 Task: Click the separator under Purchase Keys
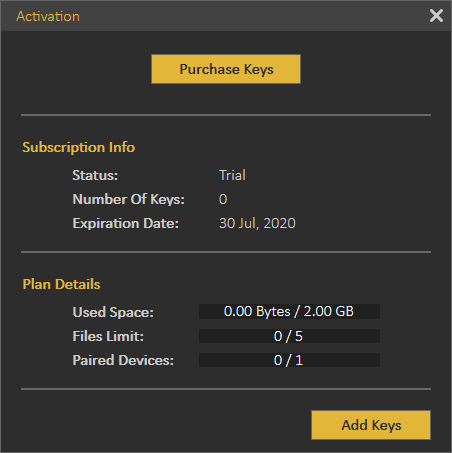pyautogui.click(x=226, y=115)
